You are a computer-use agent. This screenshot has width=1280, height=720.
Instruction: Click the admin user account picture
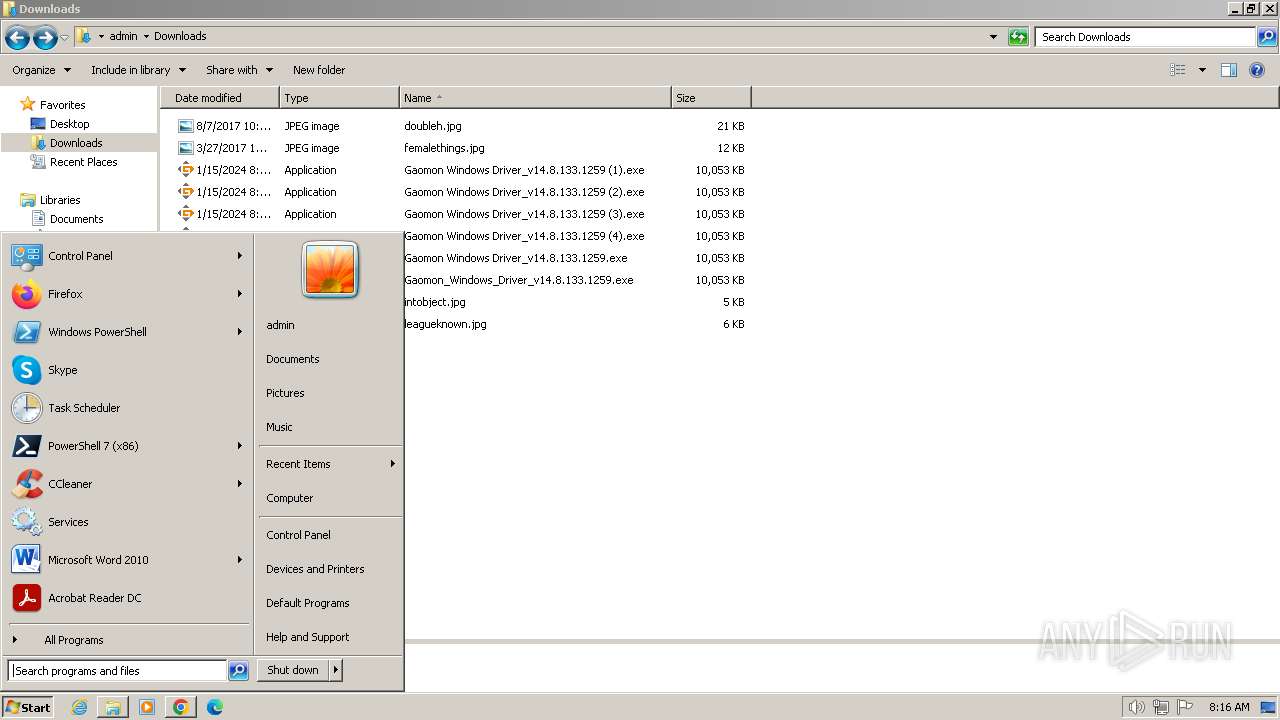(x=330, y=270)
